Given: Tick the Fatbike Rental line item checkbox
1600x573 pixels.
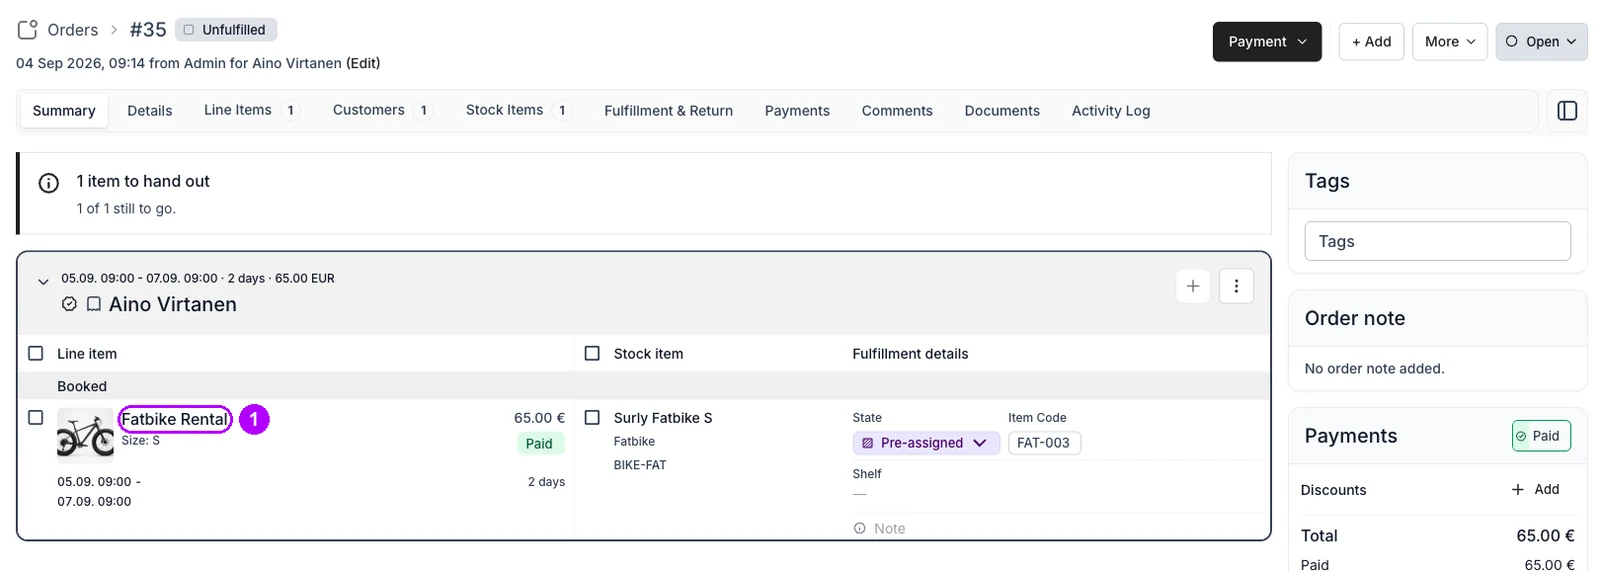Looking at the screenshot, I should click(x=36, y=417).
